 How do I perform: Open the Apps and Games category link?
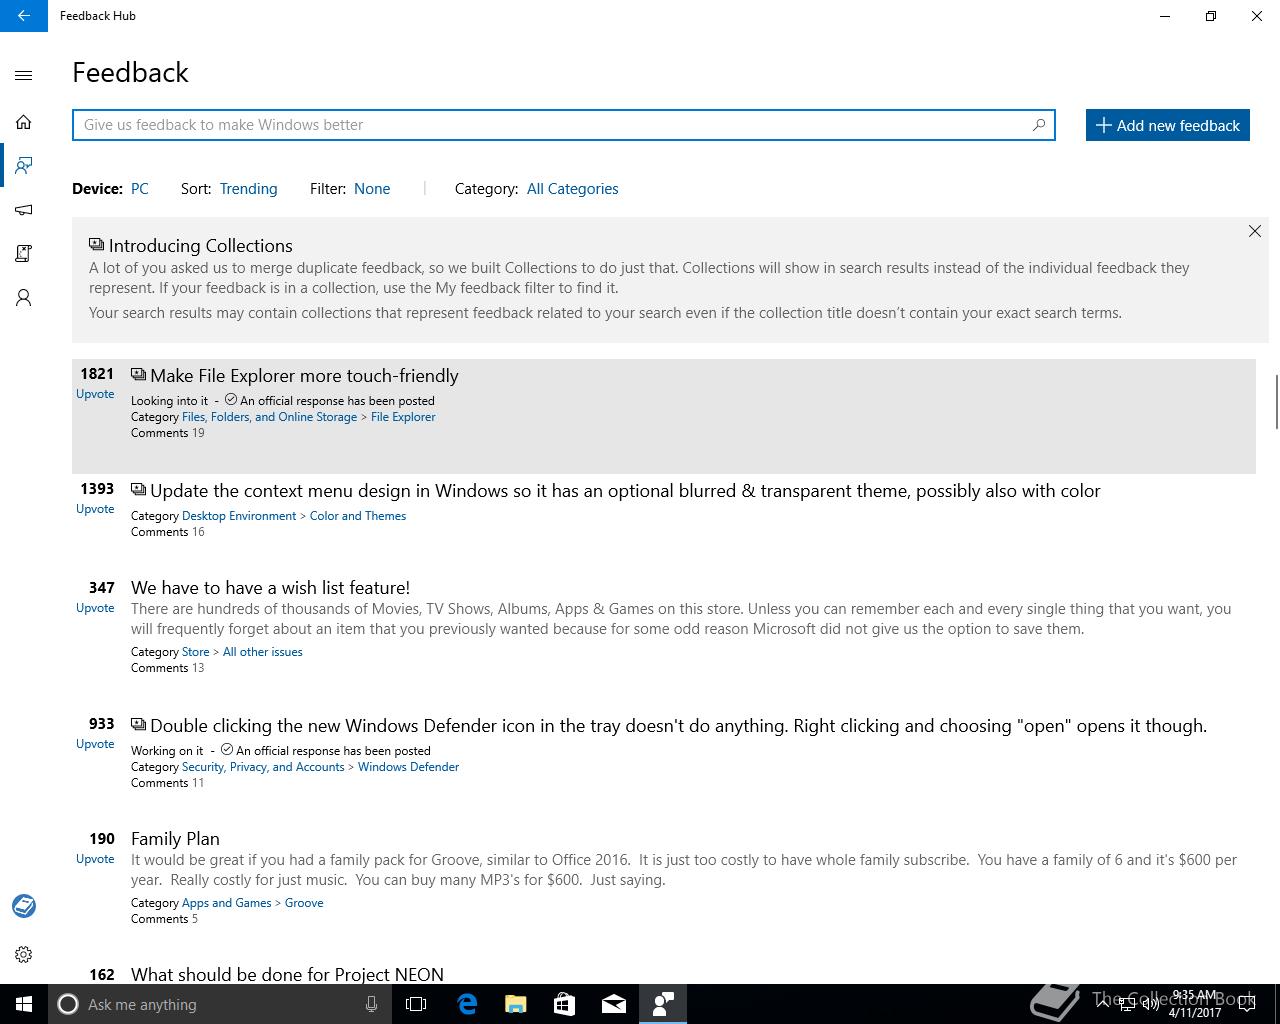coord(227,903)
